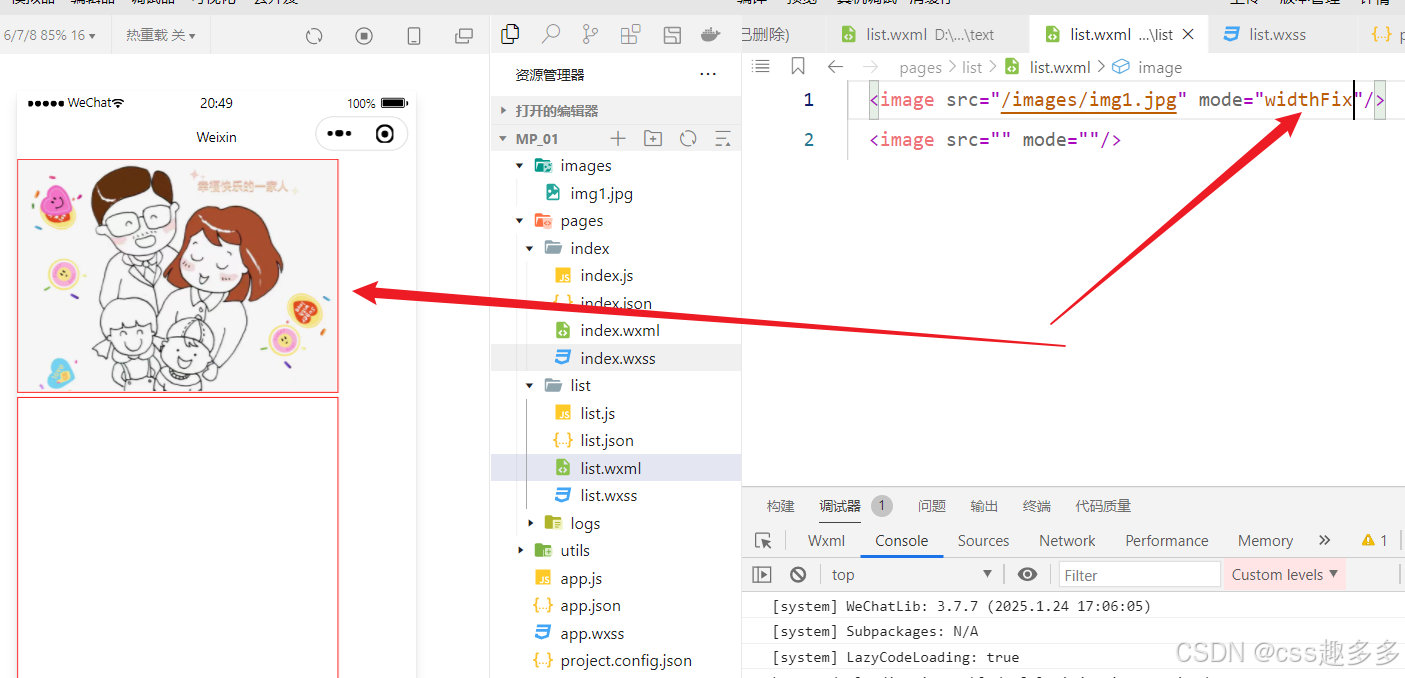
Task: Click new folder icon in MP_01
Action: tap(653, 139)
